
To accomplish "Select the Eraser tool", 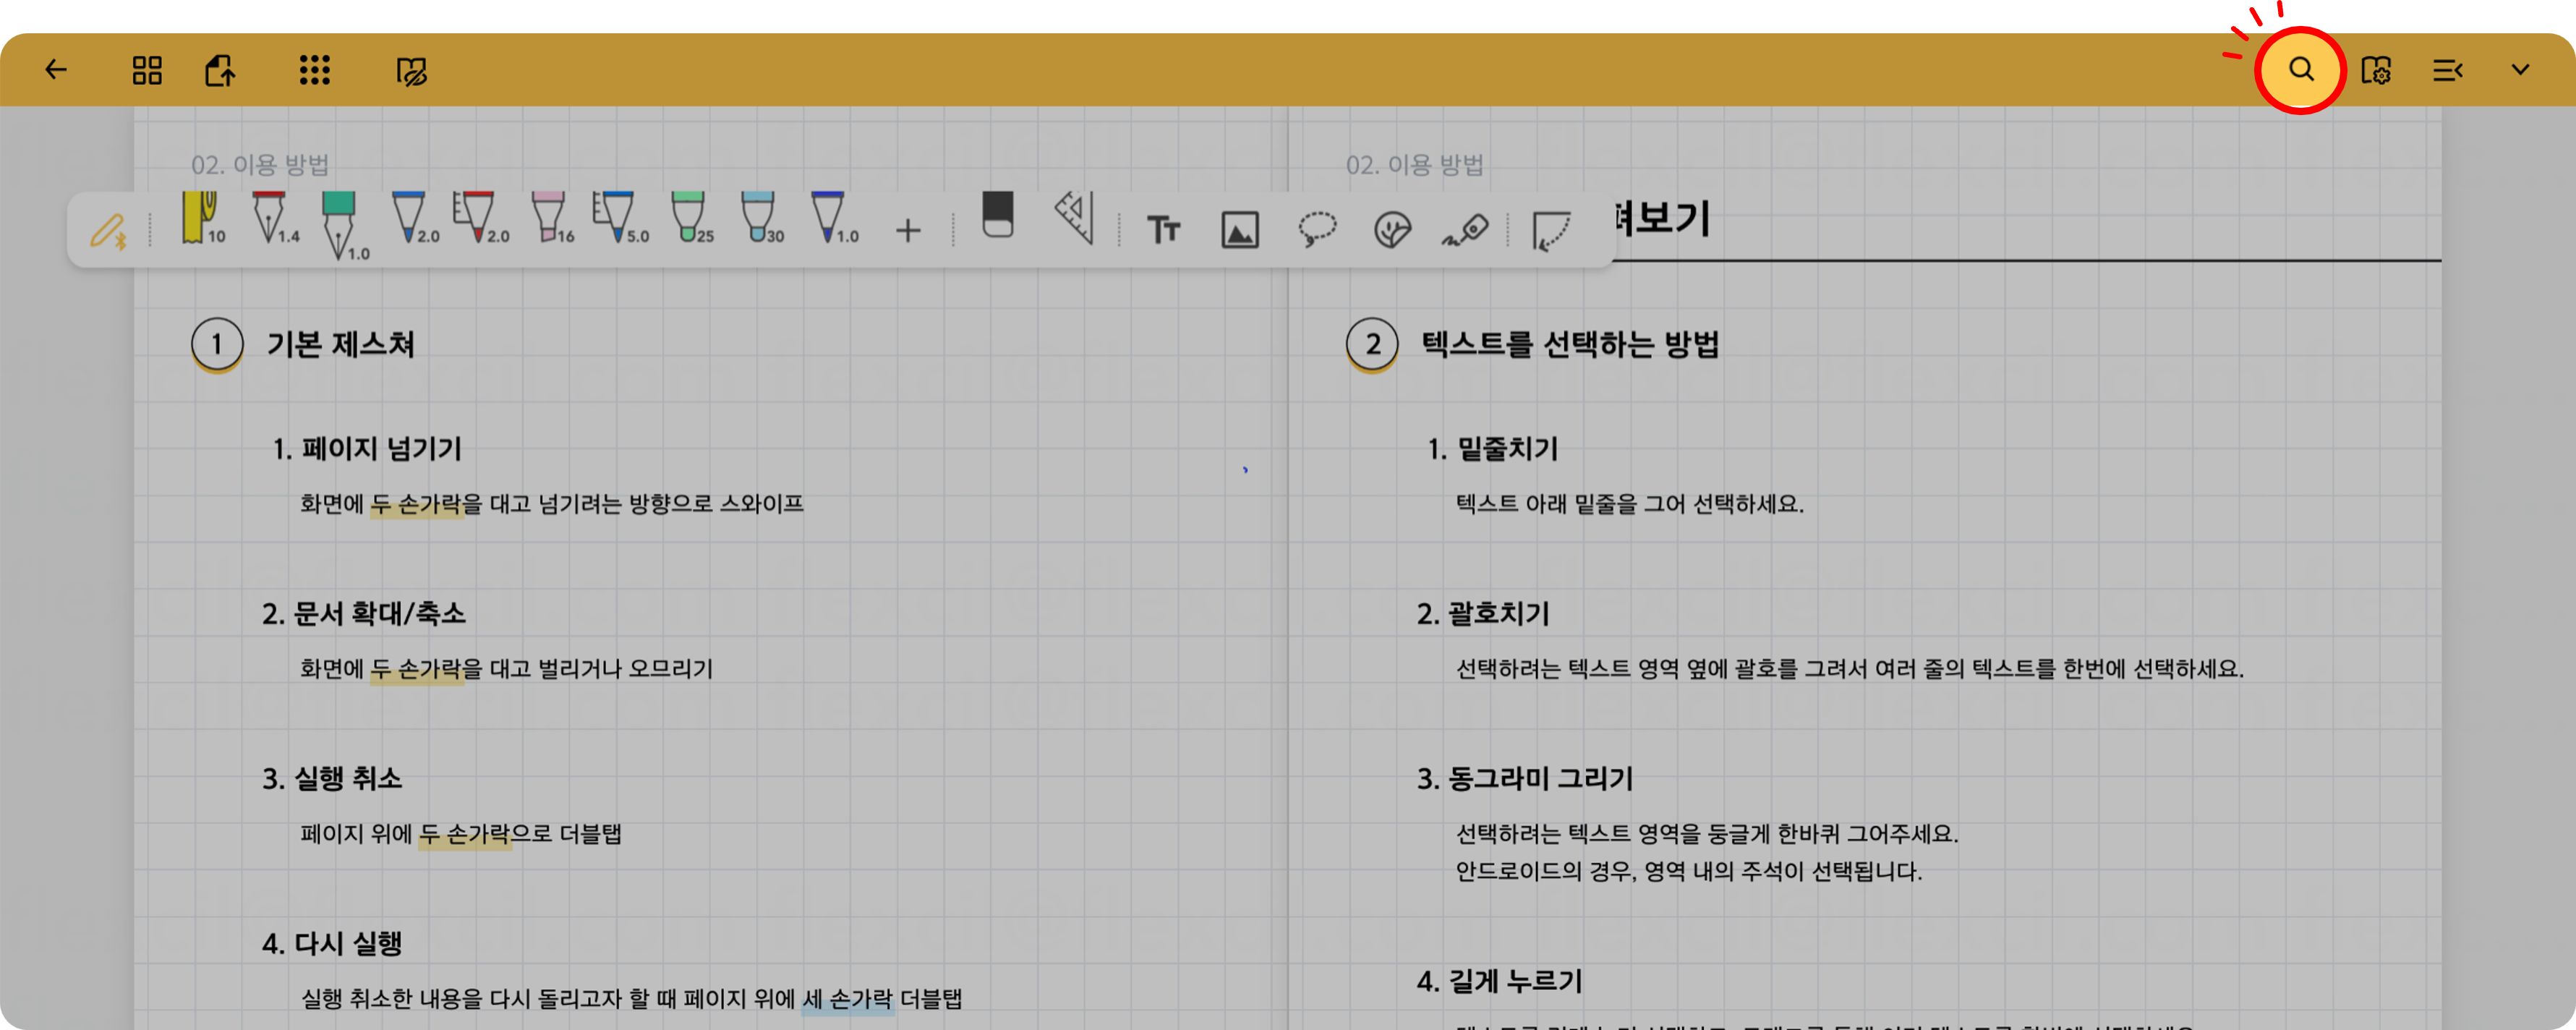I will pyautogui.click(x=998, y=215).
